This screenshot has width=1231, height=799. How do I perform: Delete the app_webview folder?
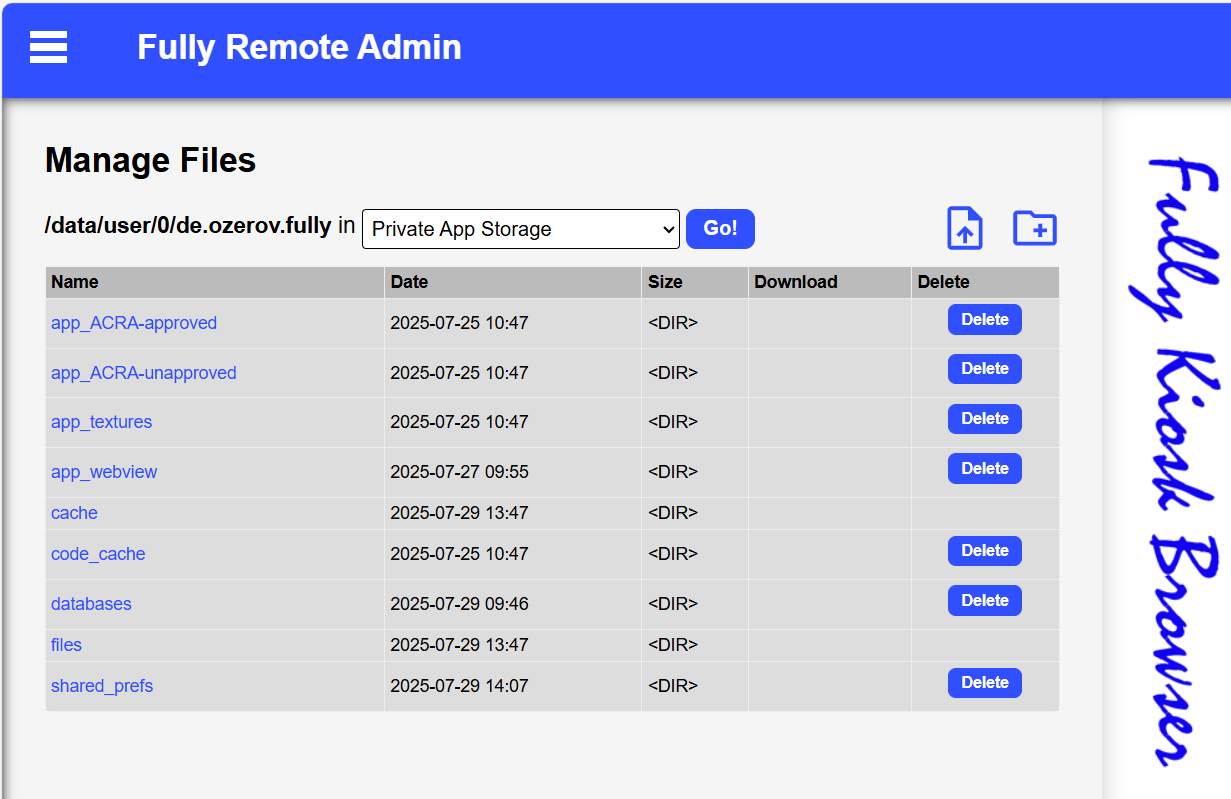[x=985, y=469]
